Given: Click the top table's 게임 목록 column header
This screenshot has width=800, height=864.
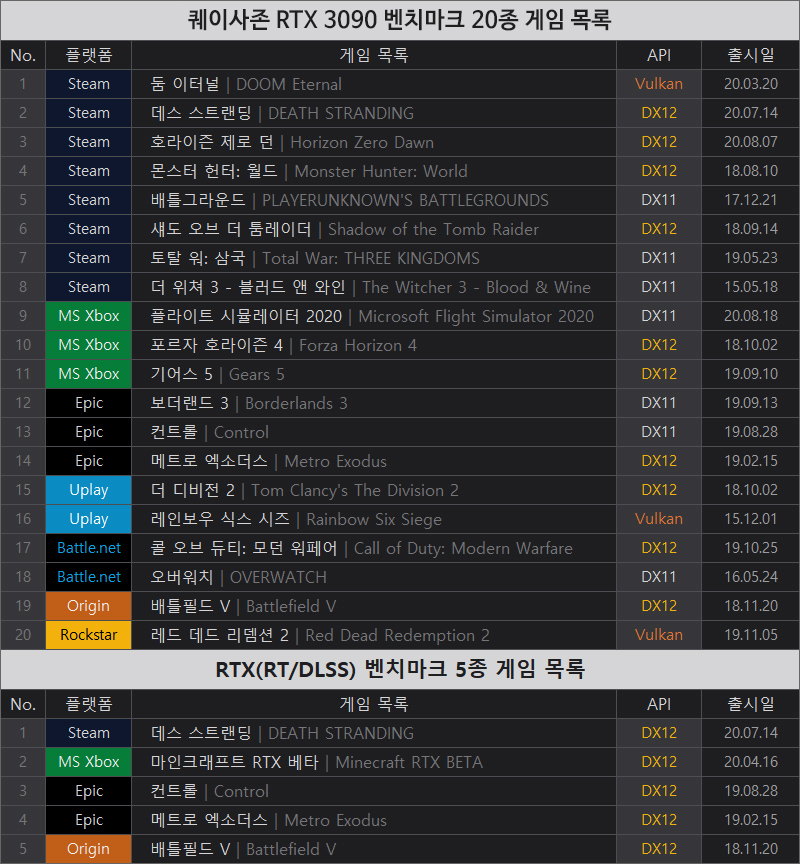Looking at the screenshot, I should coord(374,55).
